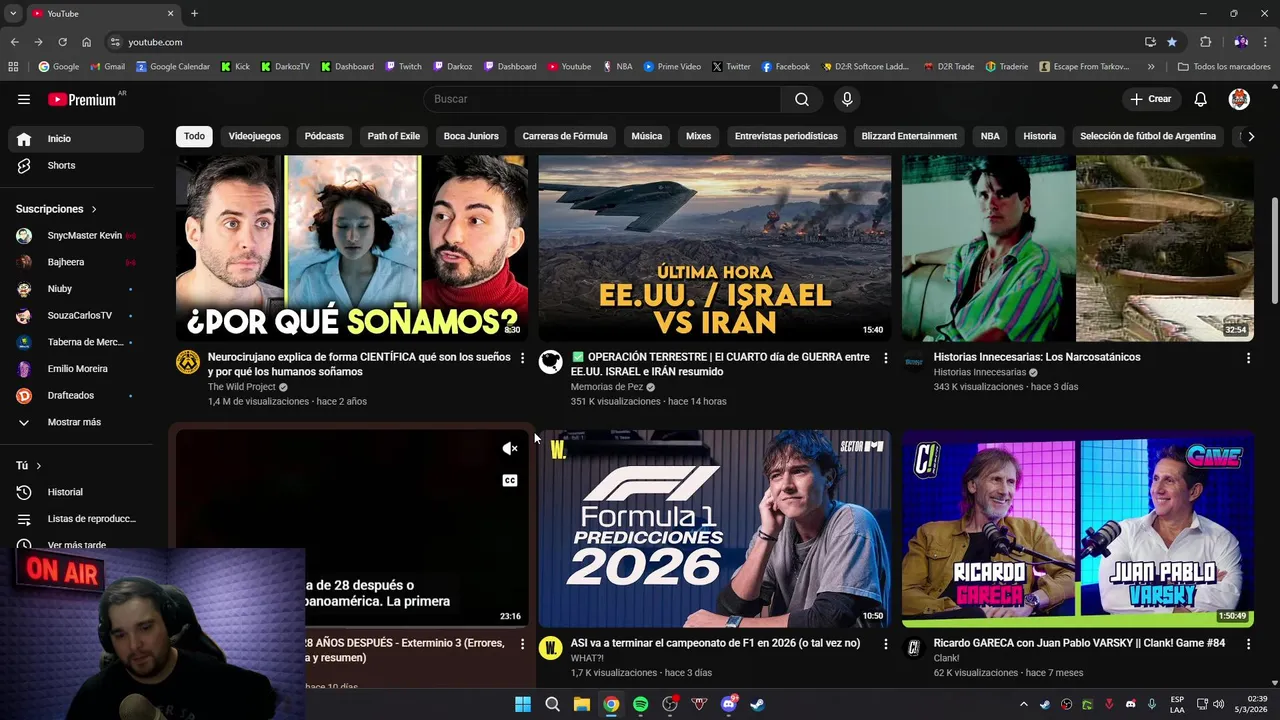This screenshot has width=1280, height=720.
Task: Select the Entrevistas periodísticas chip
Action: pyautogui.click(x=786, y=136)
